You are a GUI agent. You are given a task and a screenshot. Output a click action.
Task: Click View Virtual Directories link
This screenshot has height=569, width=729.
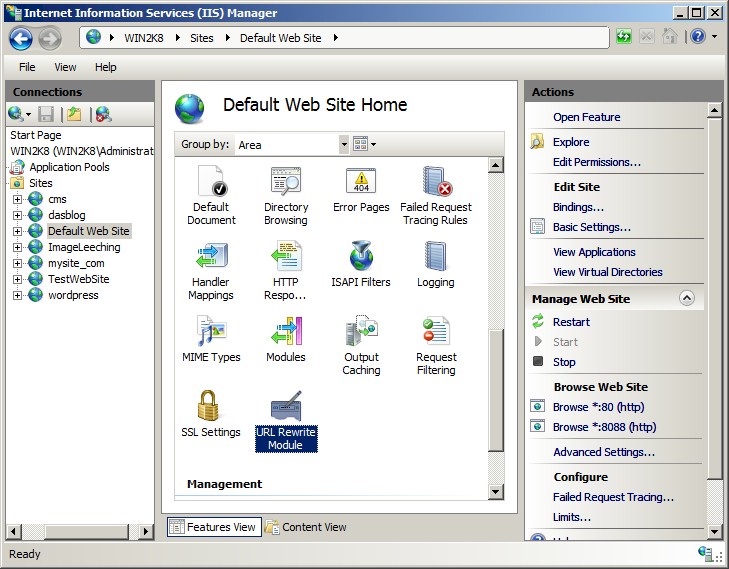click(x=608, y=272)
